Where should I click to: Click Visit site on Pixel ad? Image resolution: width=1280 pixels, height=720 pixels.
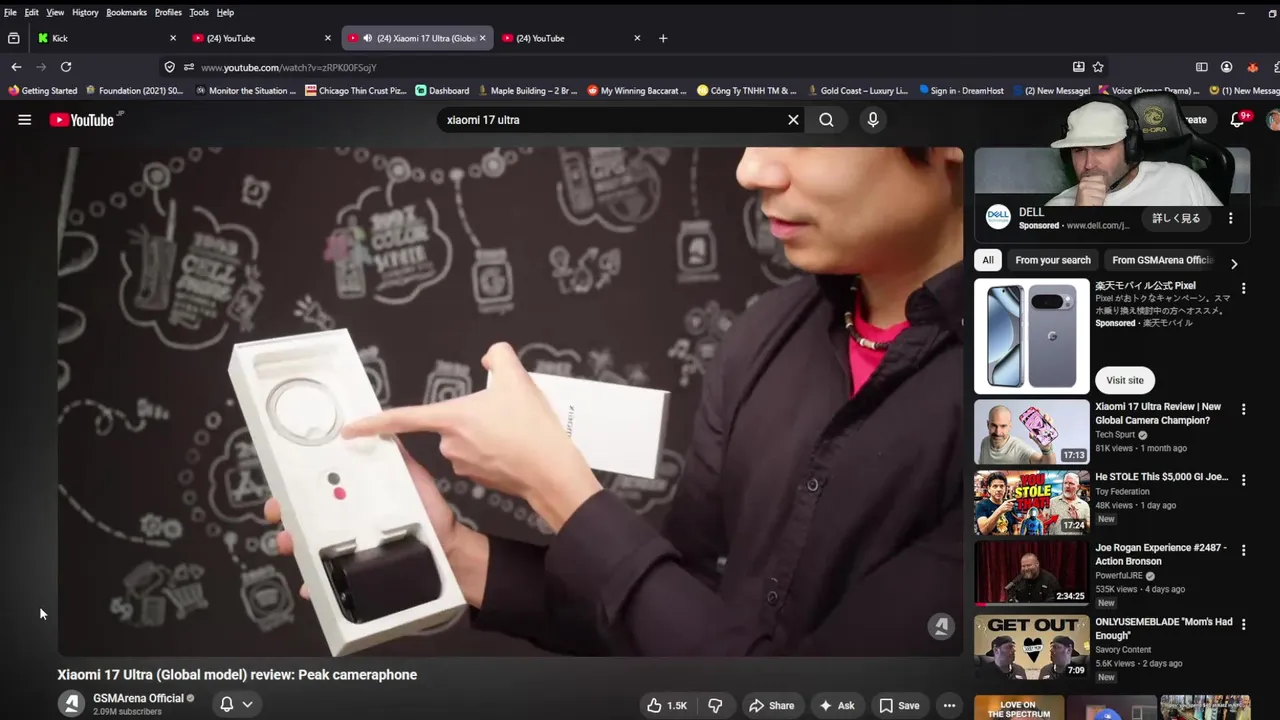1125,380
